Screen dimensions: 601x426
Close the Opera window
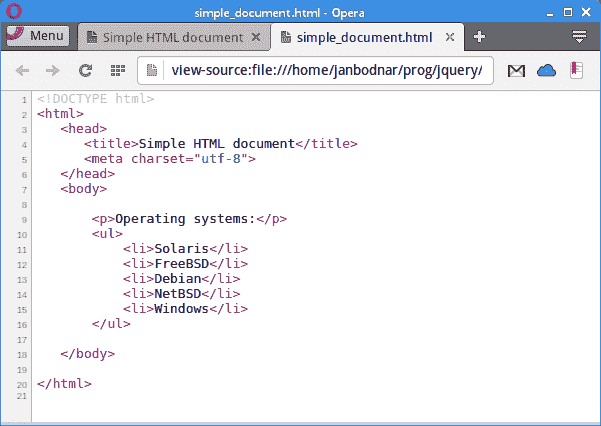[x=586, y=12]
